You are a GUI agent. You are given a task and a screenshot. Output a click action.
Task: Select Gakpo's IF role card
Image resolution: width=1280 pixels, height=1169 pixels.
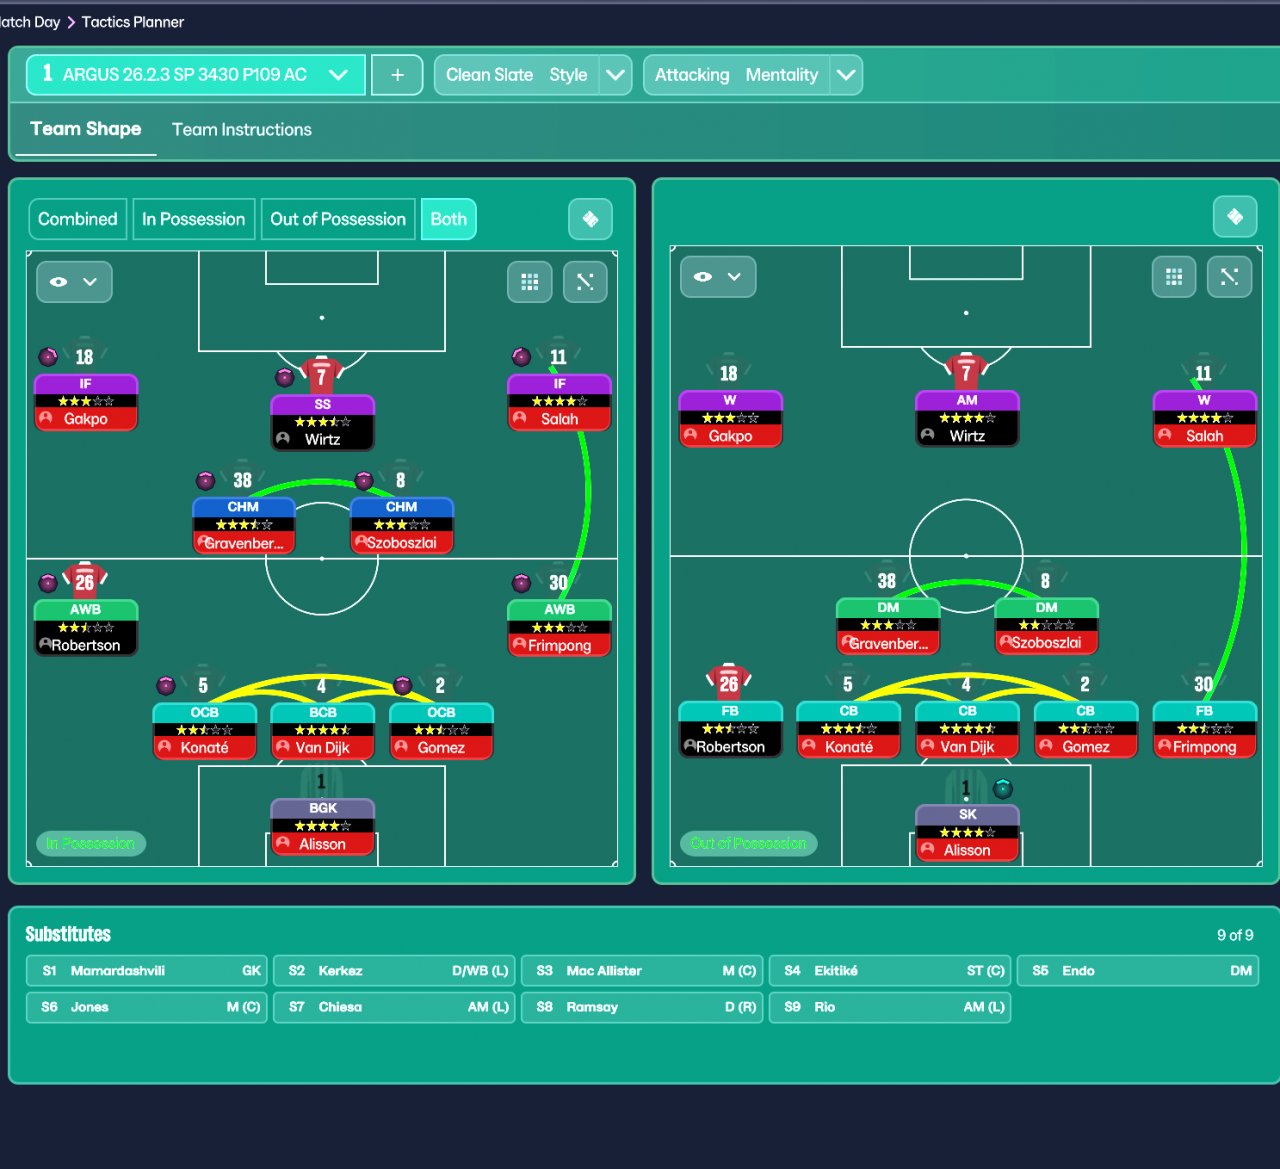click(x=86, y=402)
